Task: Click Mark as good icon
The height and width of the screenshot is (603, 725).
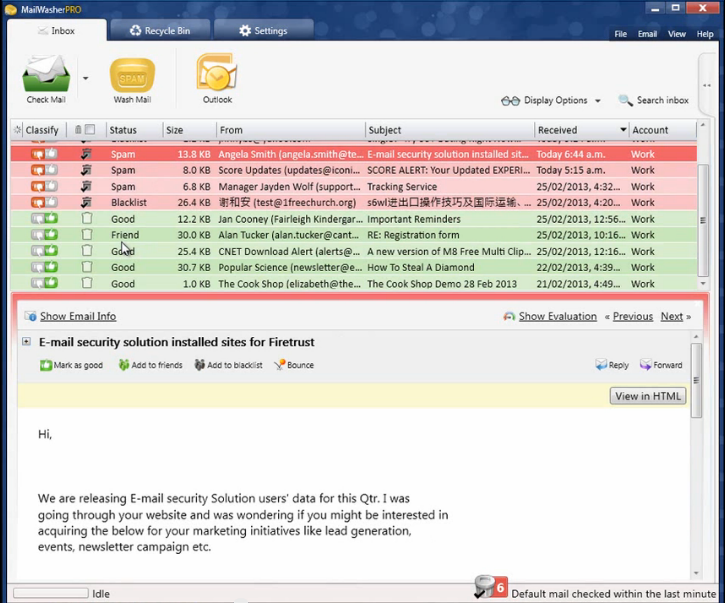Action: [46, 365]
